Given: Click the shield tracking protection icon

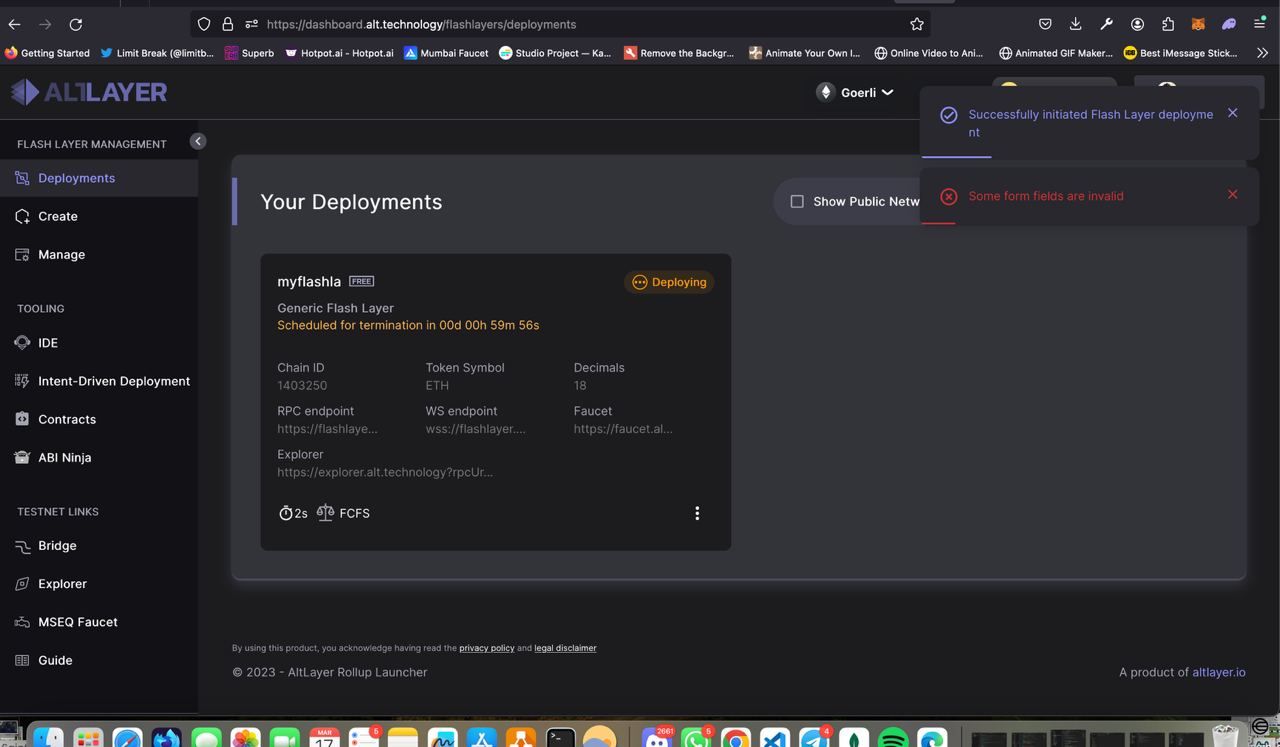Looking at the screenshot, I should (x=204, y=24).
